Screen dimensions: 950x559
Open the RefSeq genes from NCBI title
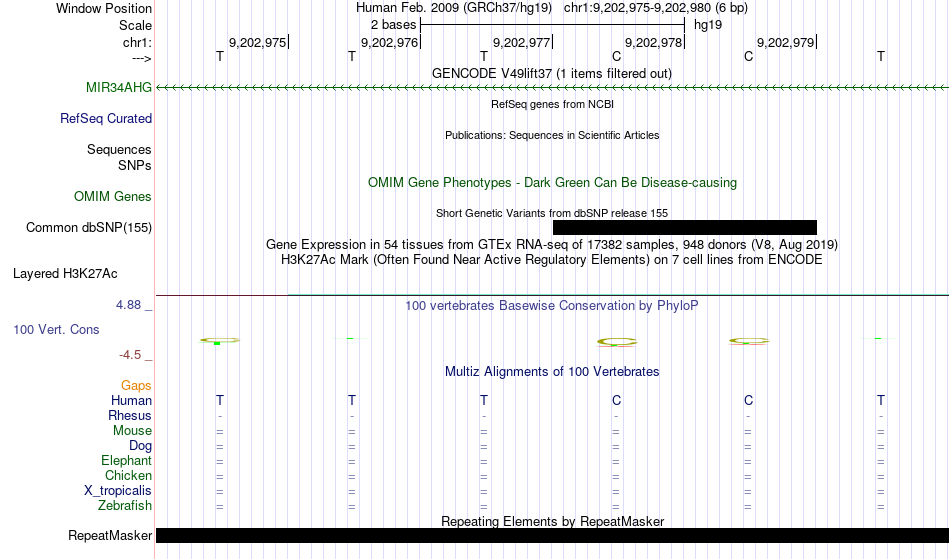[x=553, y=104]
